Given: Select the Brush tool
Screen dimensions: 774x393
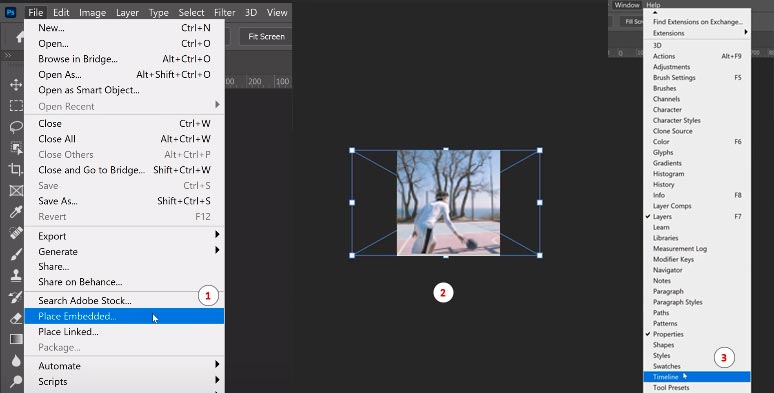Looking at the screenshot, I should (16, 254).
